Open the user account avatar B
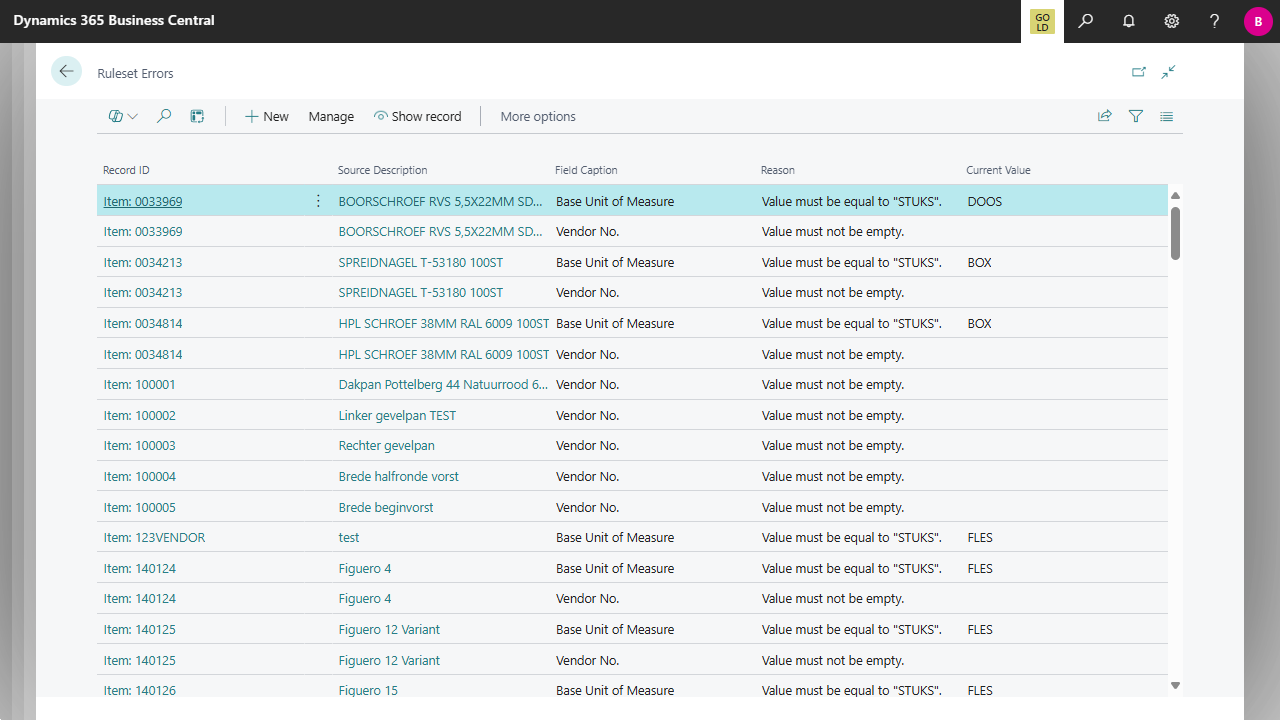 1258,21
